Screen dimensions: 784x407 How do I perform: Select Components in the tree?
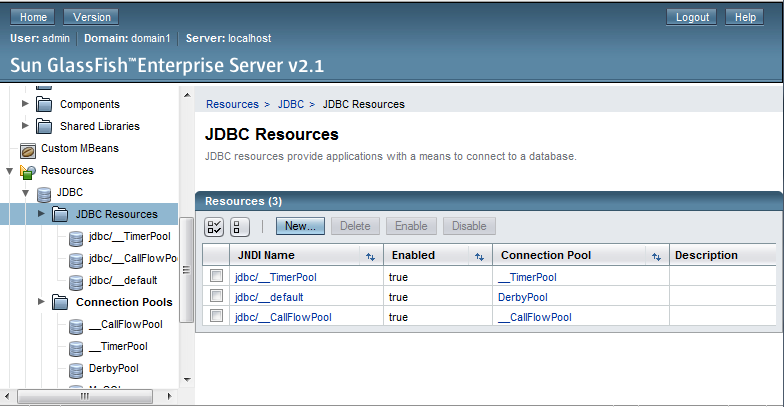click(90, 104)
